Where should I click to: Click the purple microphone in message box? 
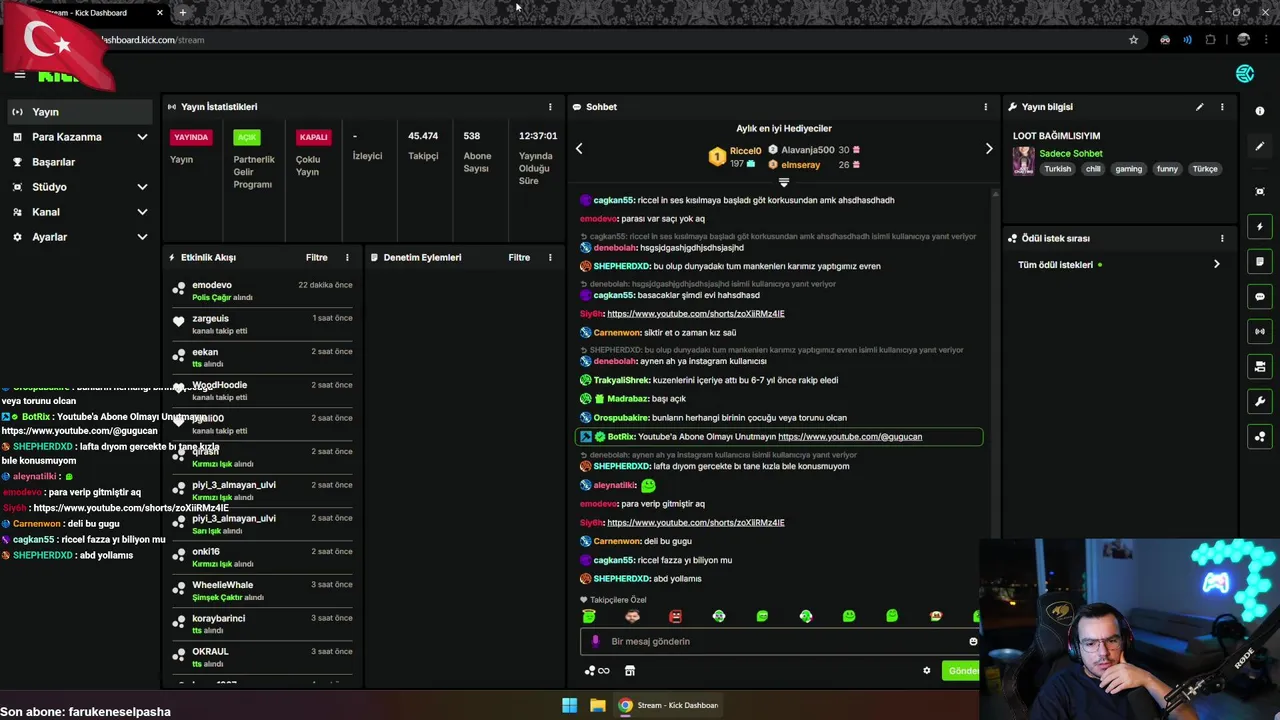coord(595,641)
